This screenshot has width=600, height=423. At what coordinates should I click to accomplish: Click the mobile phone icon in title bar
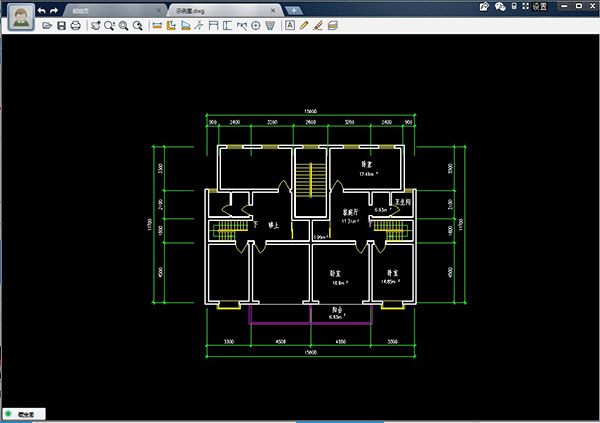514,6
